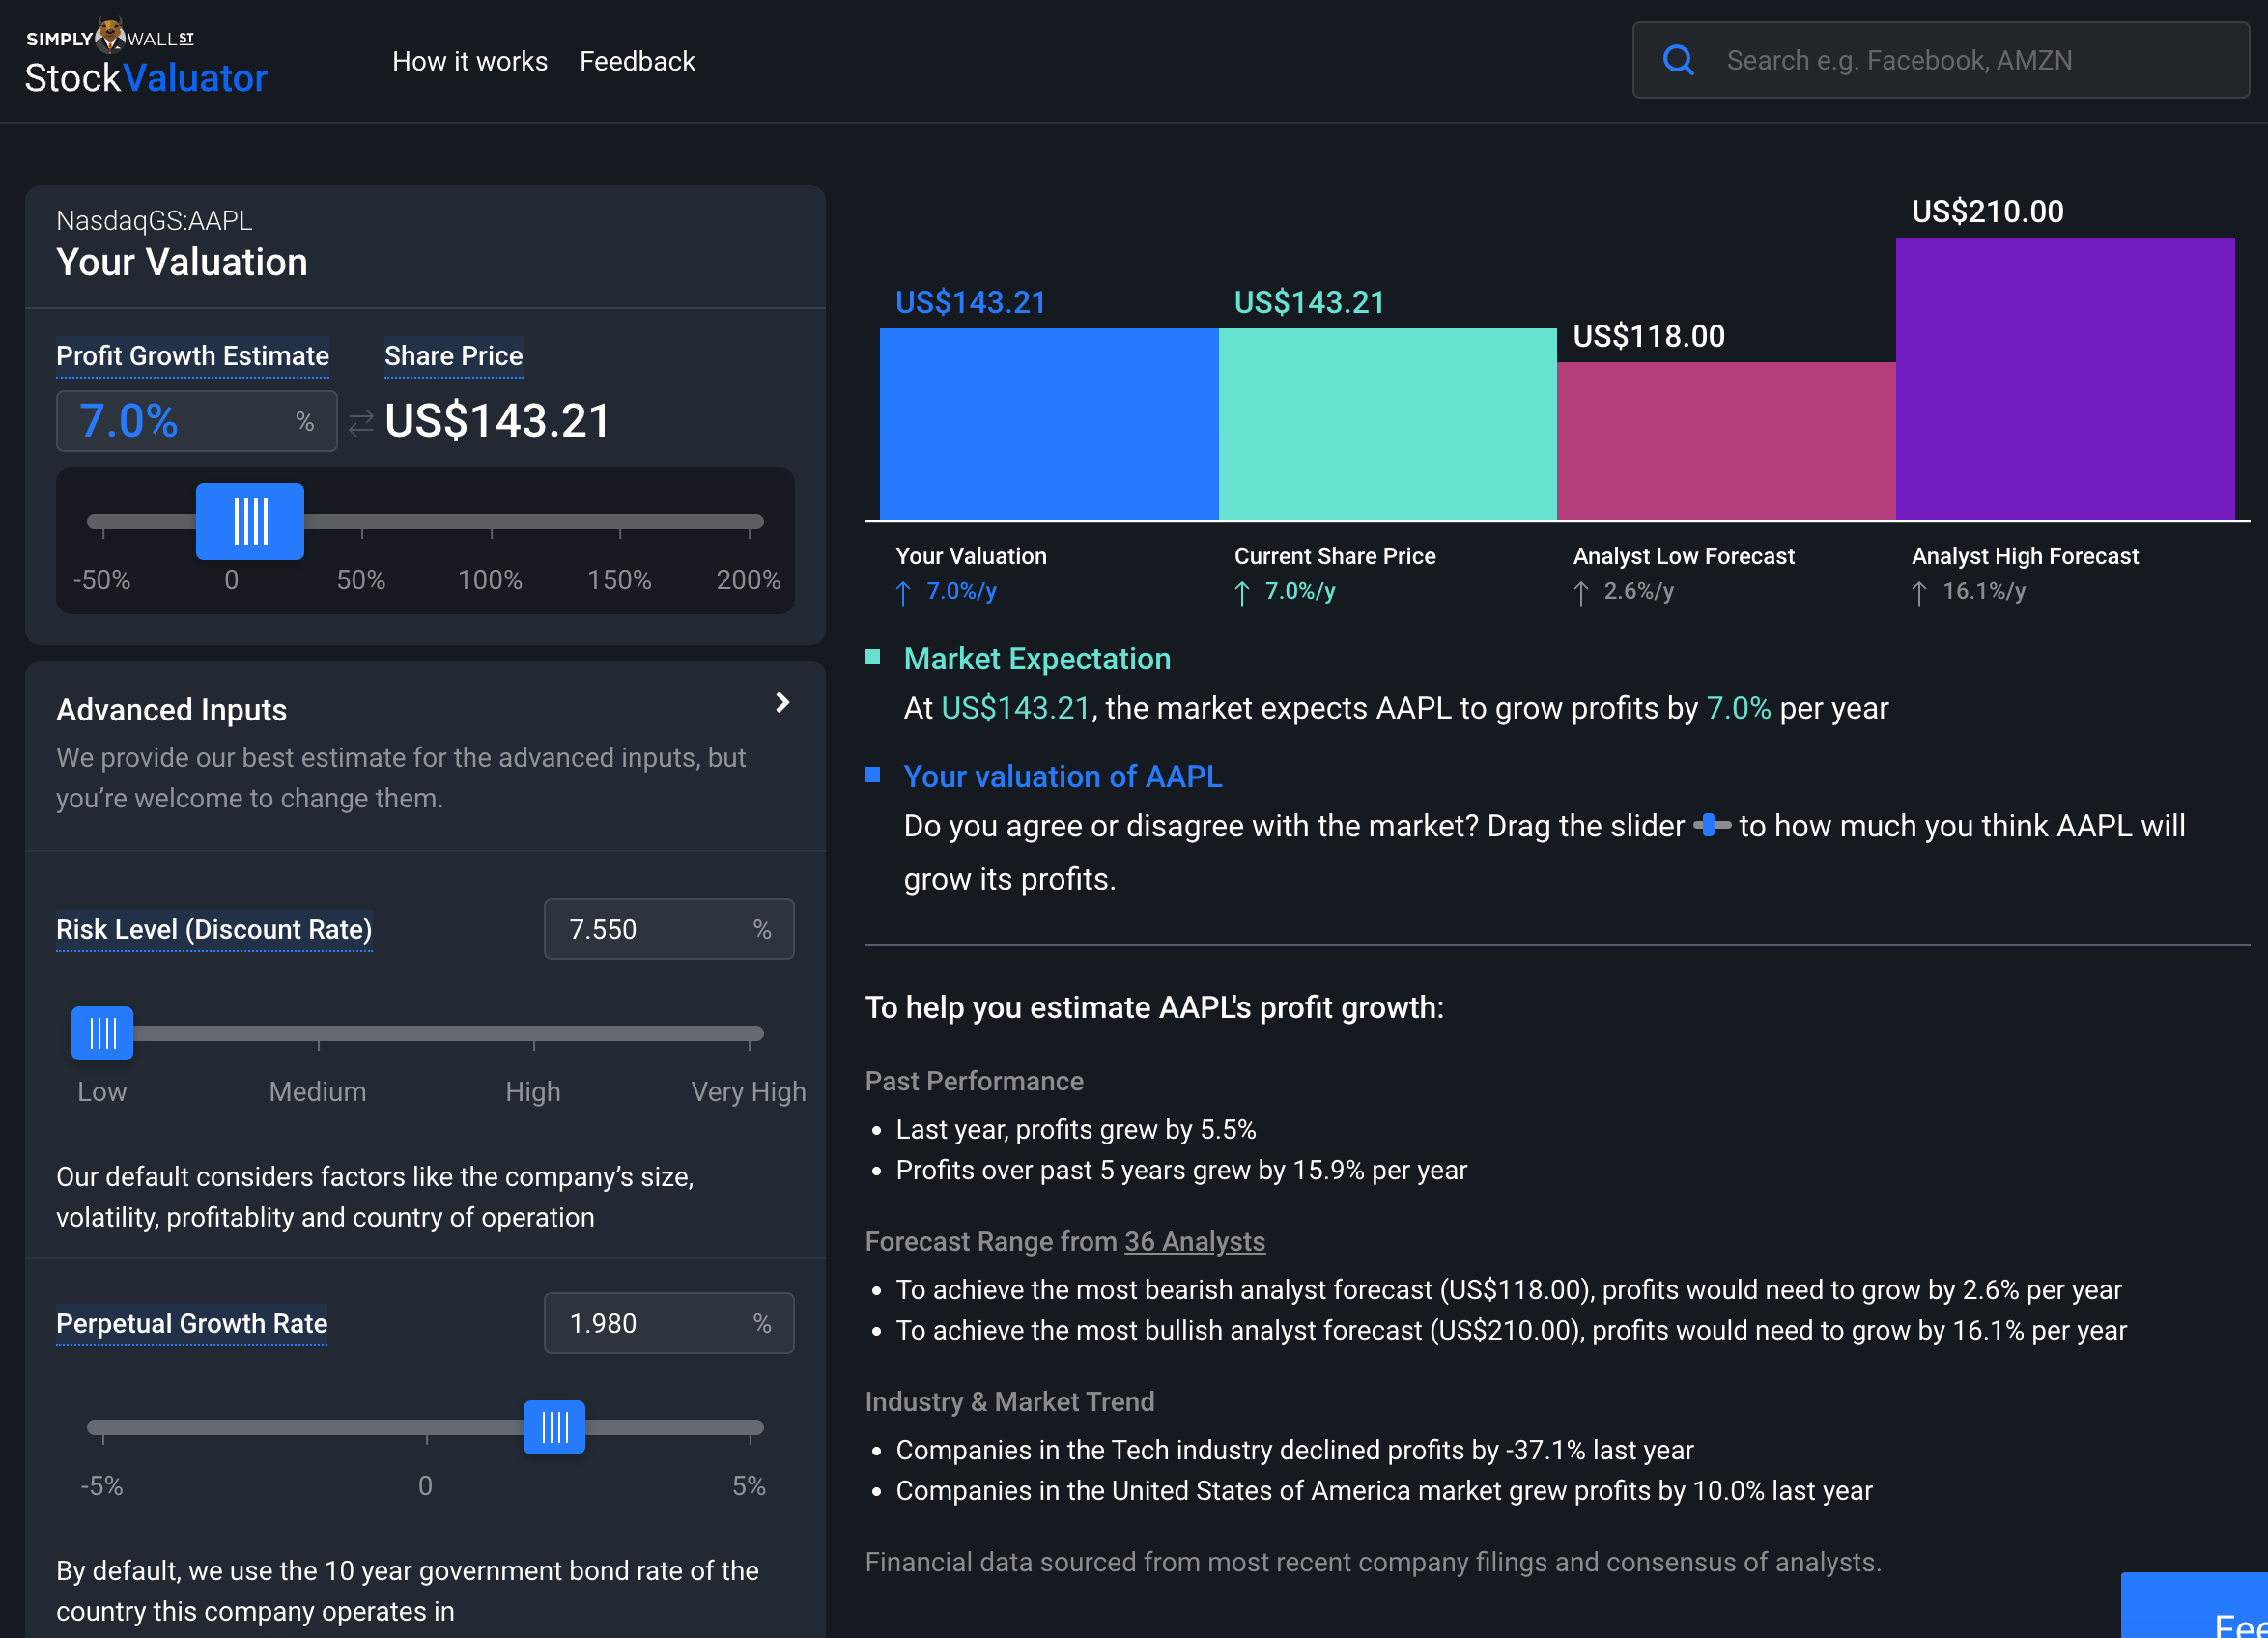Click the Share Price label
The width and height of the screenshot is (2268, 1638).
click(x=454, y=356)
